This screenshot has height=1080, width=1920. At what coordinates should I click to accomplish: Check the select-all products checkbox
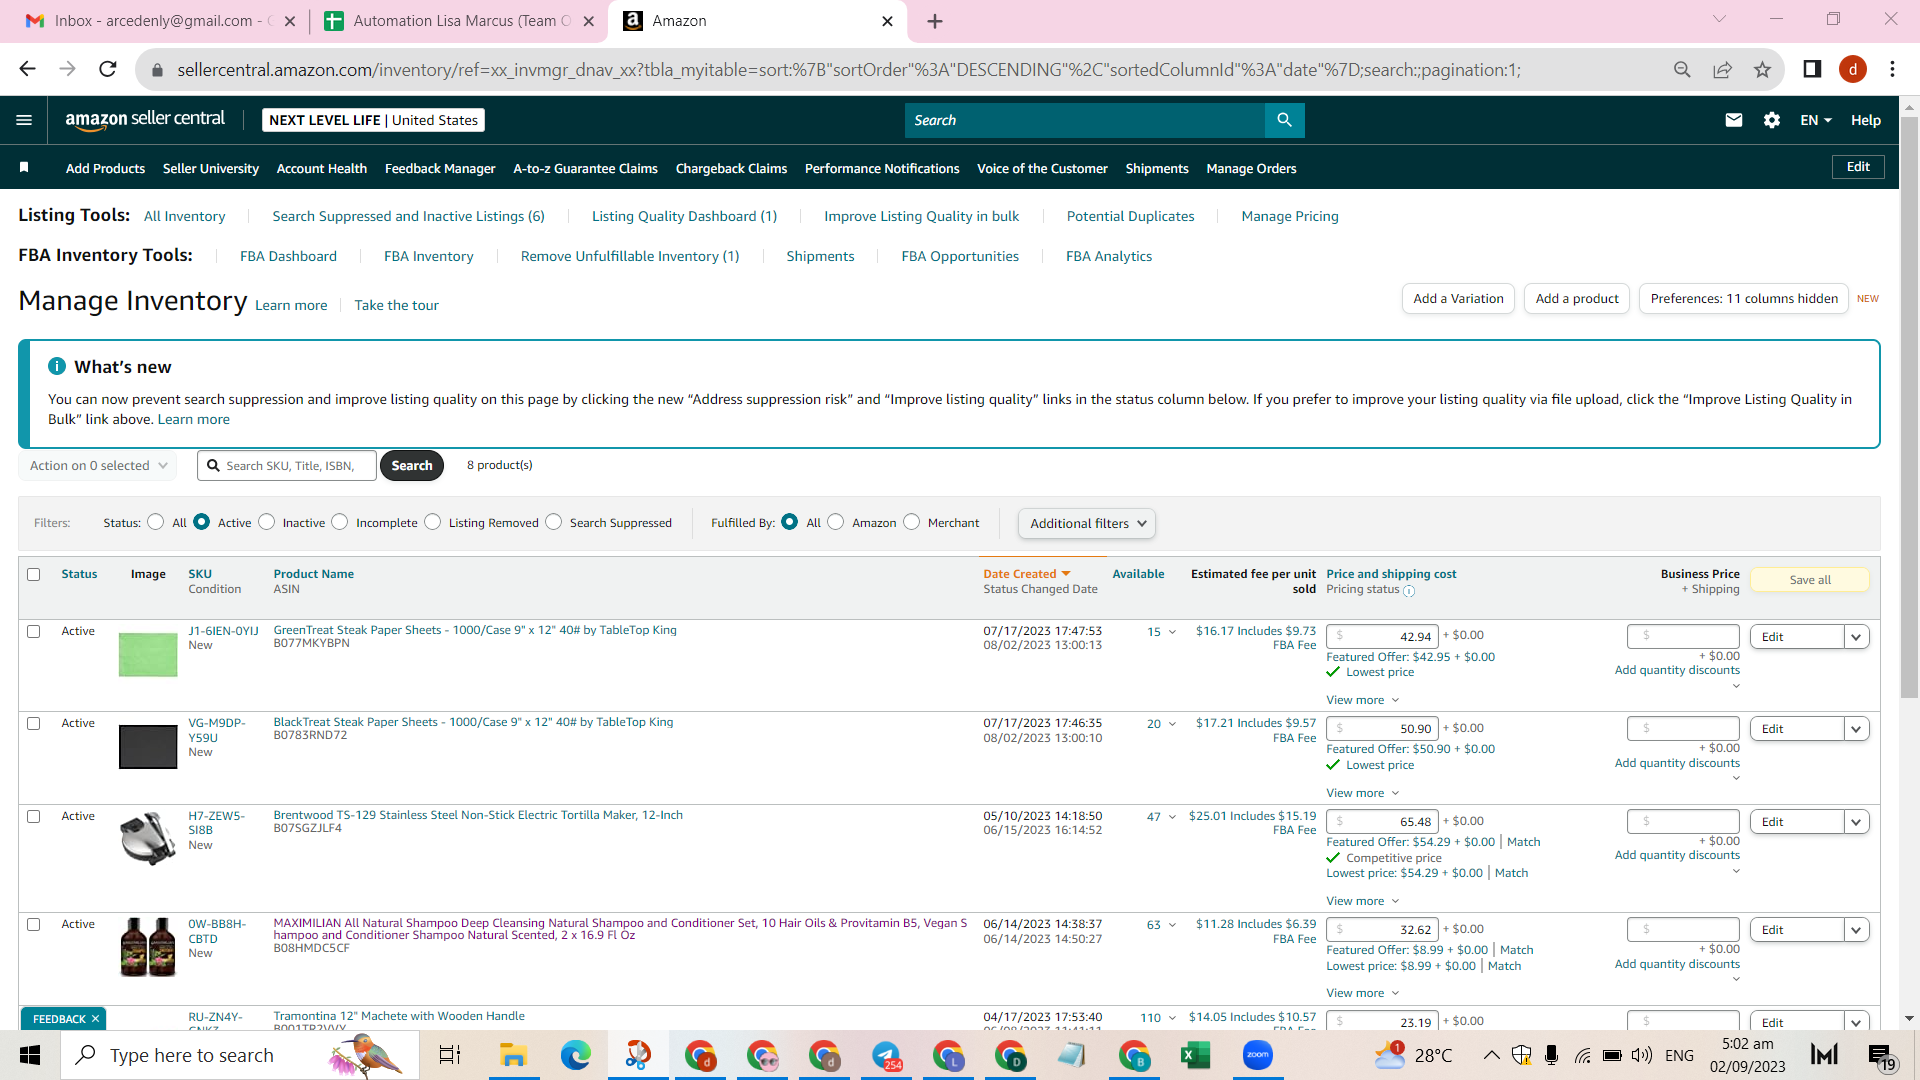[x=34, y=574]
